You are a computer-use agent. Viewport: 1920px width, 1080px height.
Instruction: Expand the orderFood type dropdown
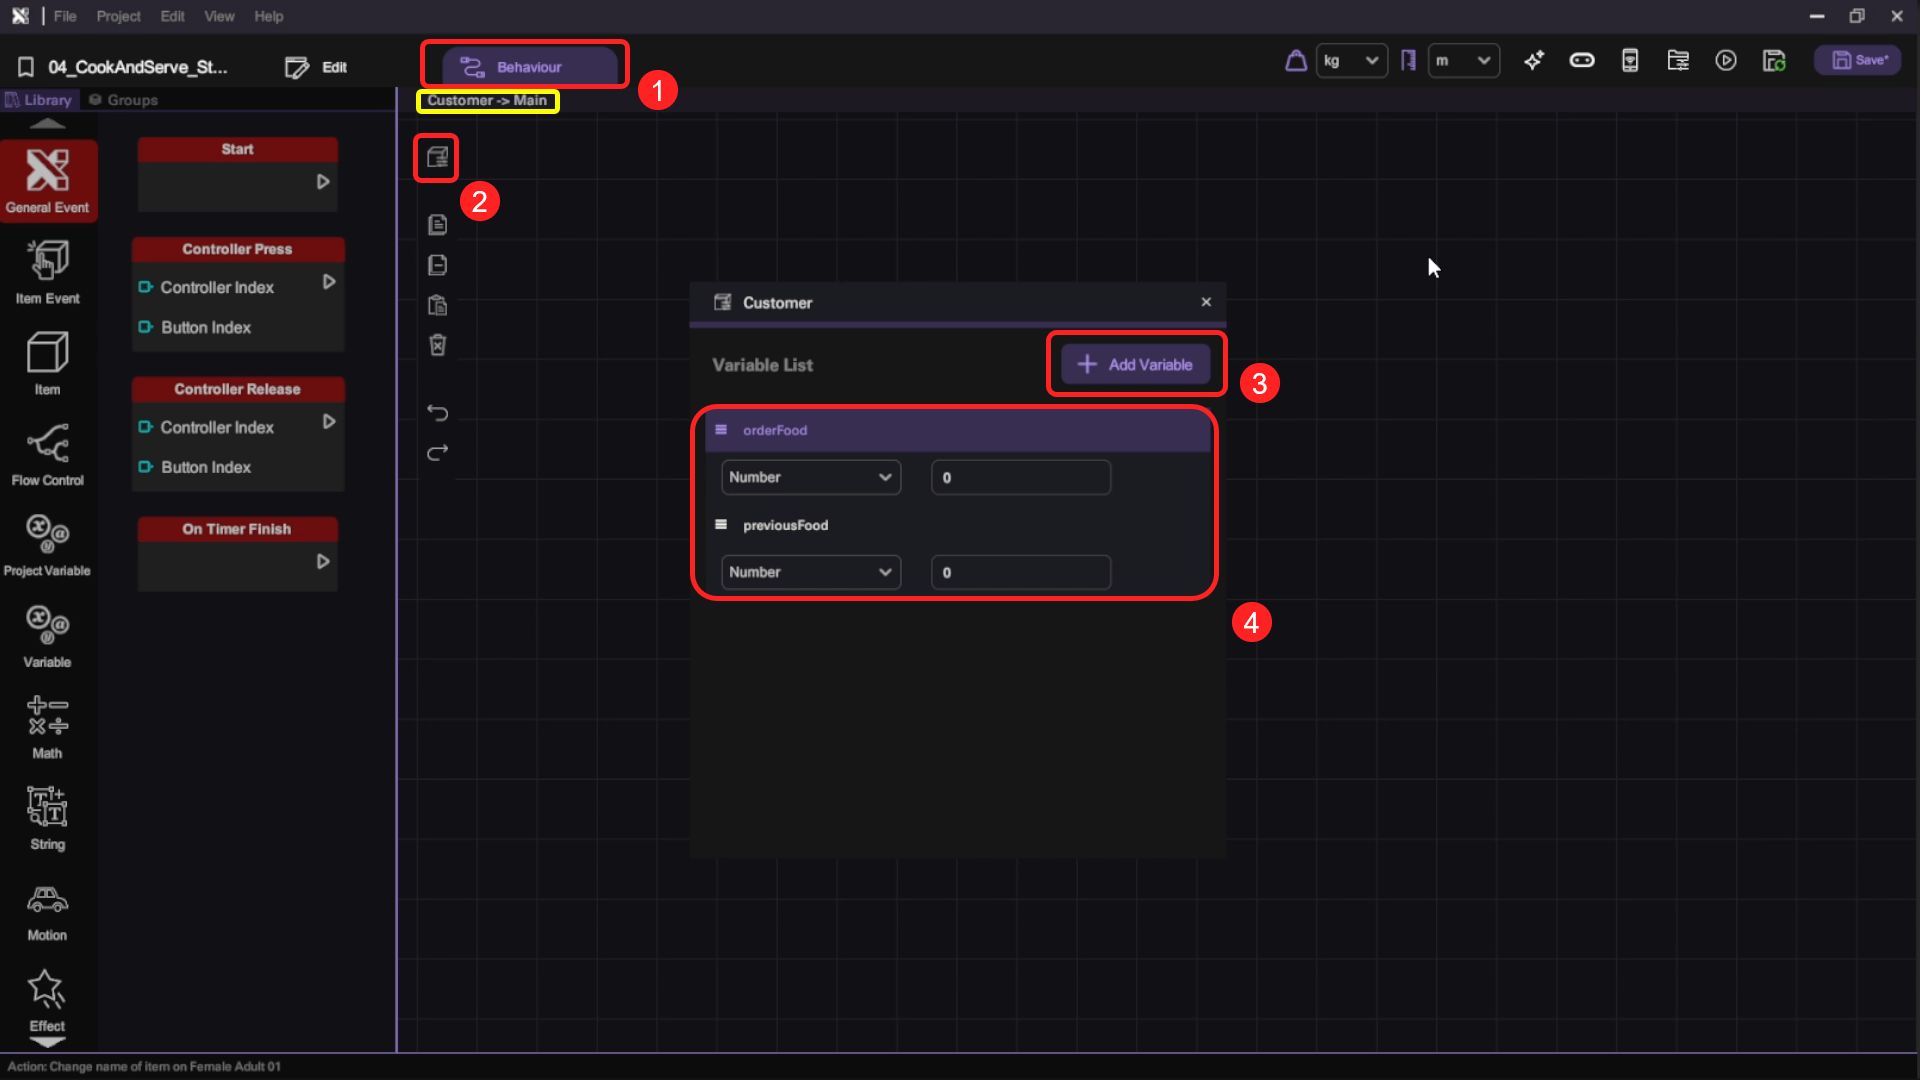click(x=810, y=477)
